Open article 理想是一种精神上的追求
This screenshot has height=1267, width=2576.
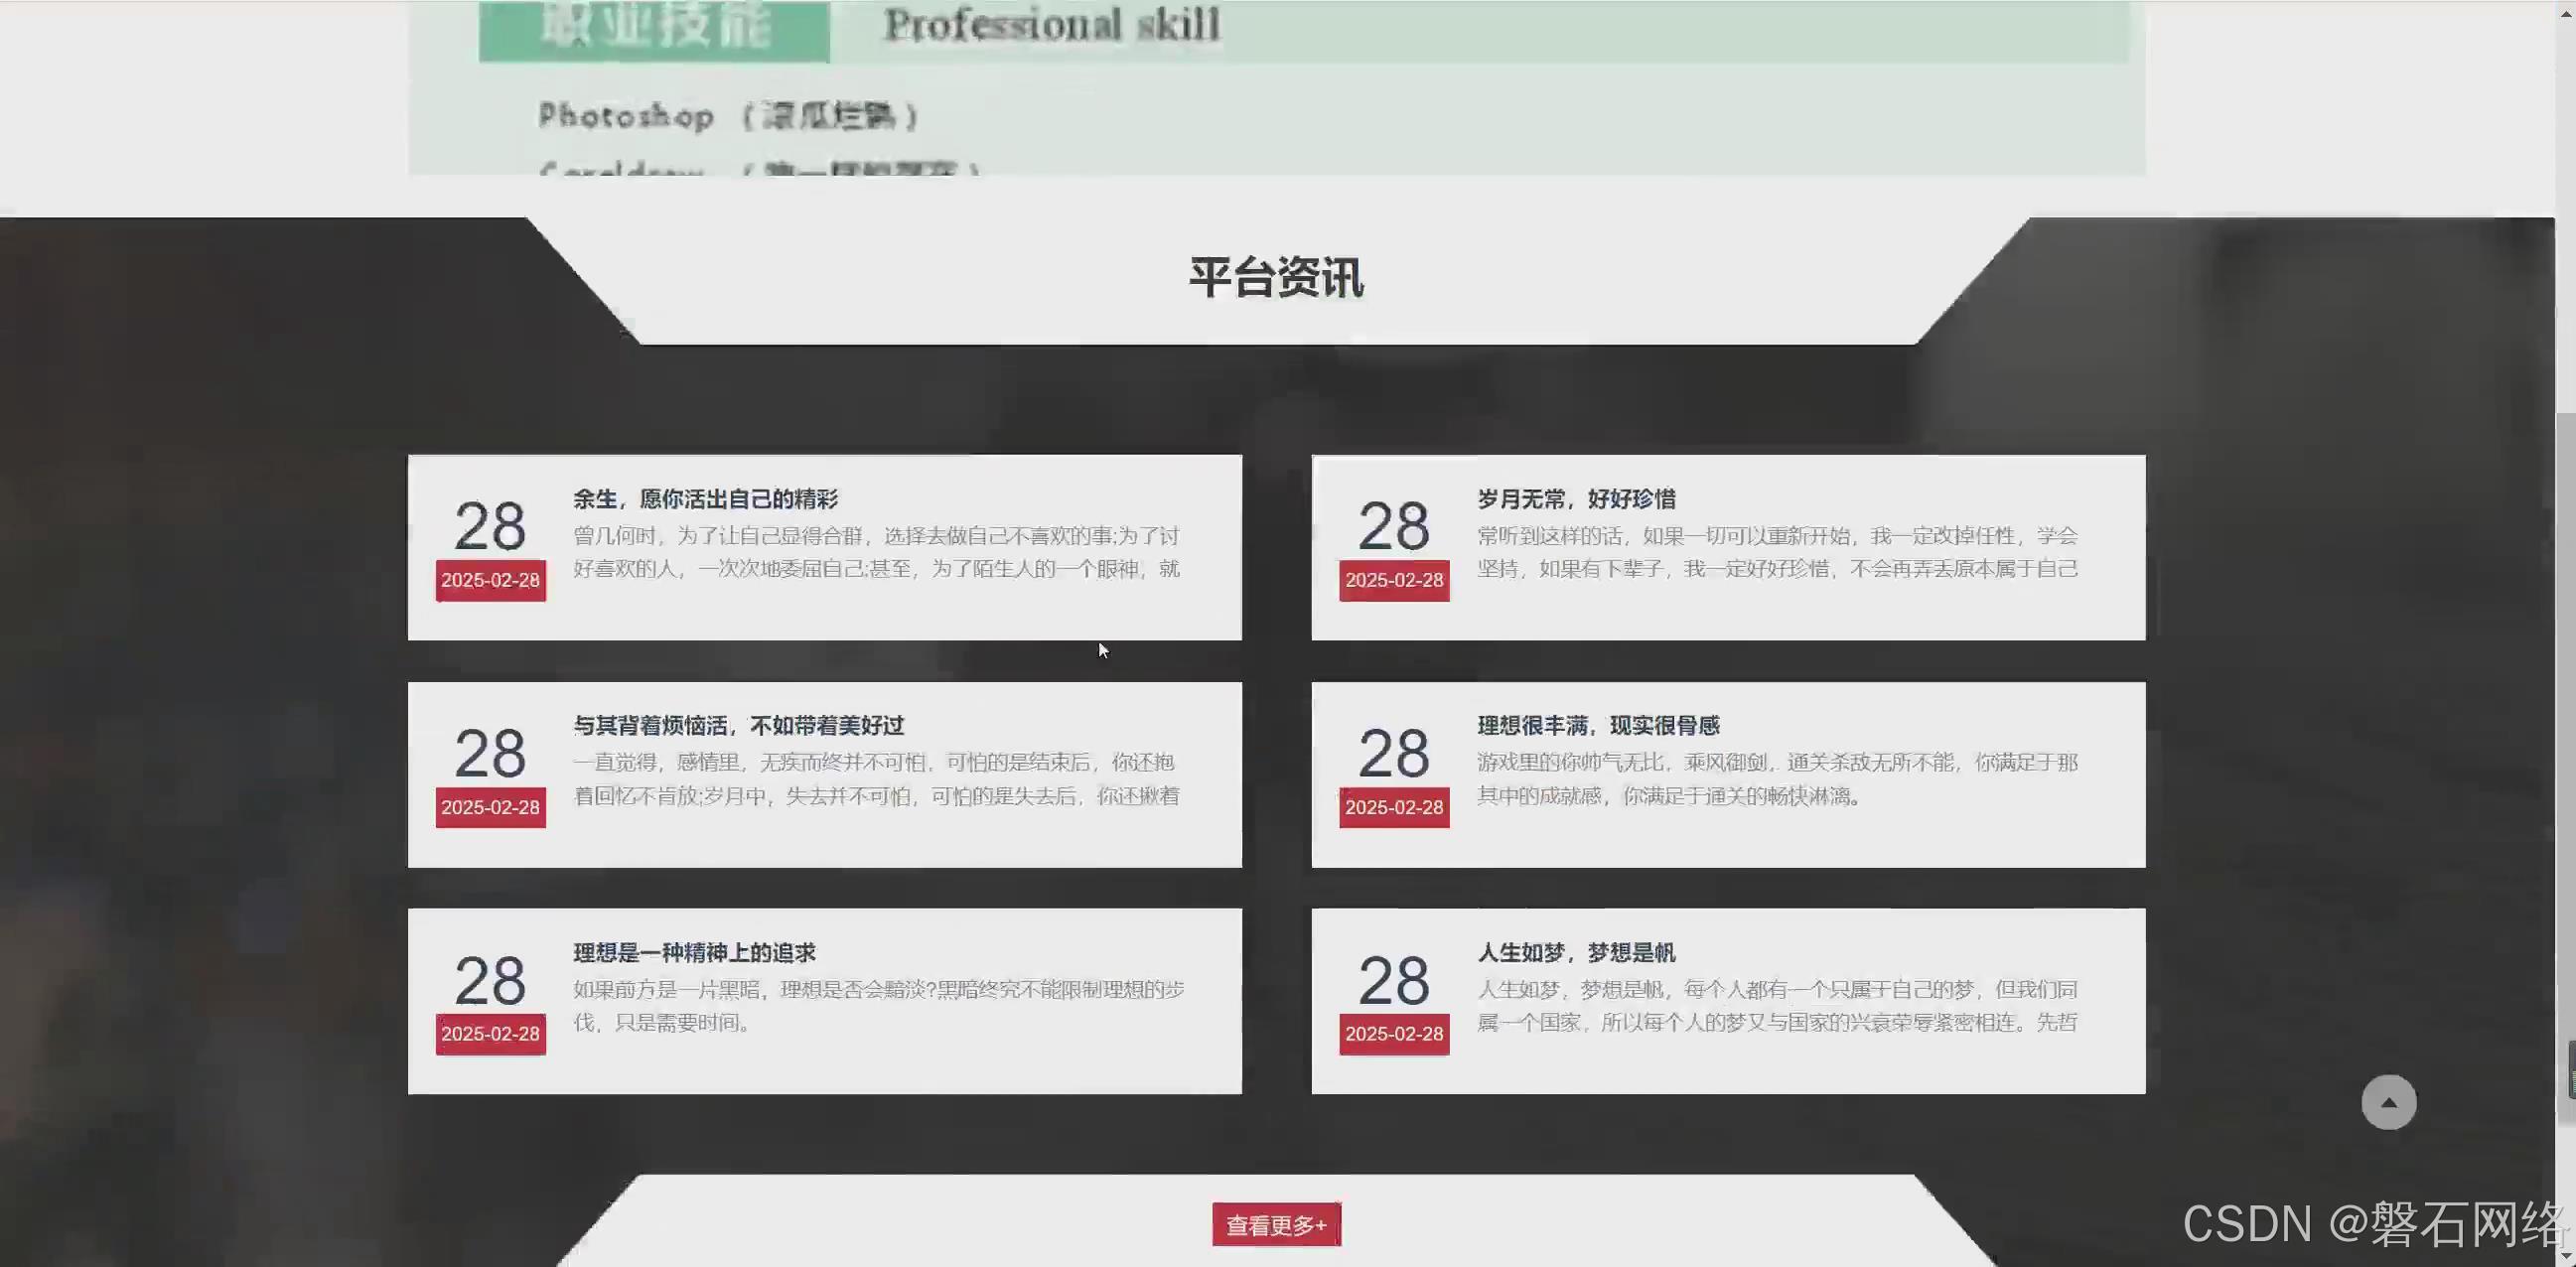pyautogui.click(x=700, y=951)
